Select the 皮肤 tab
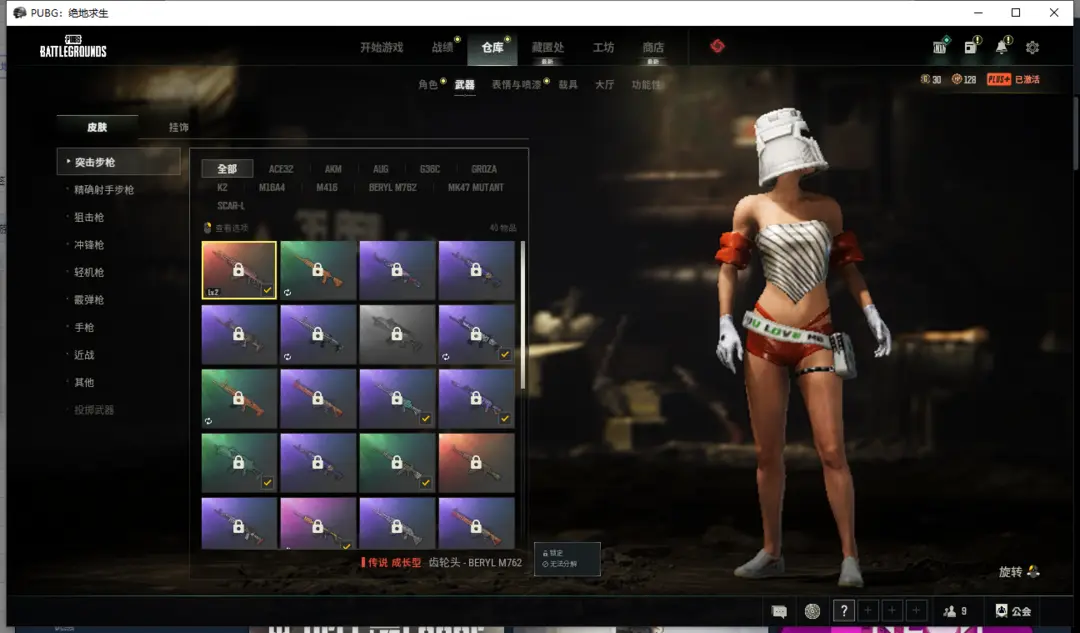1080x633 pixels. click(97, 127)
